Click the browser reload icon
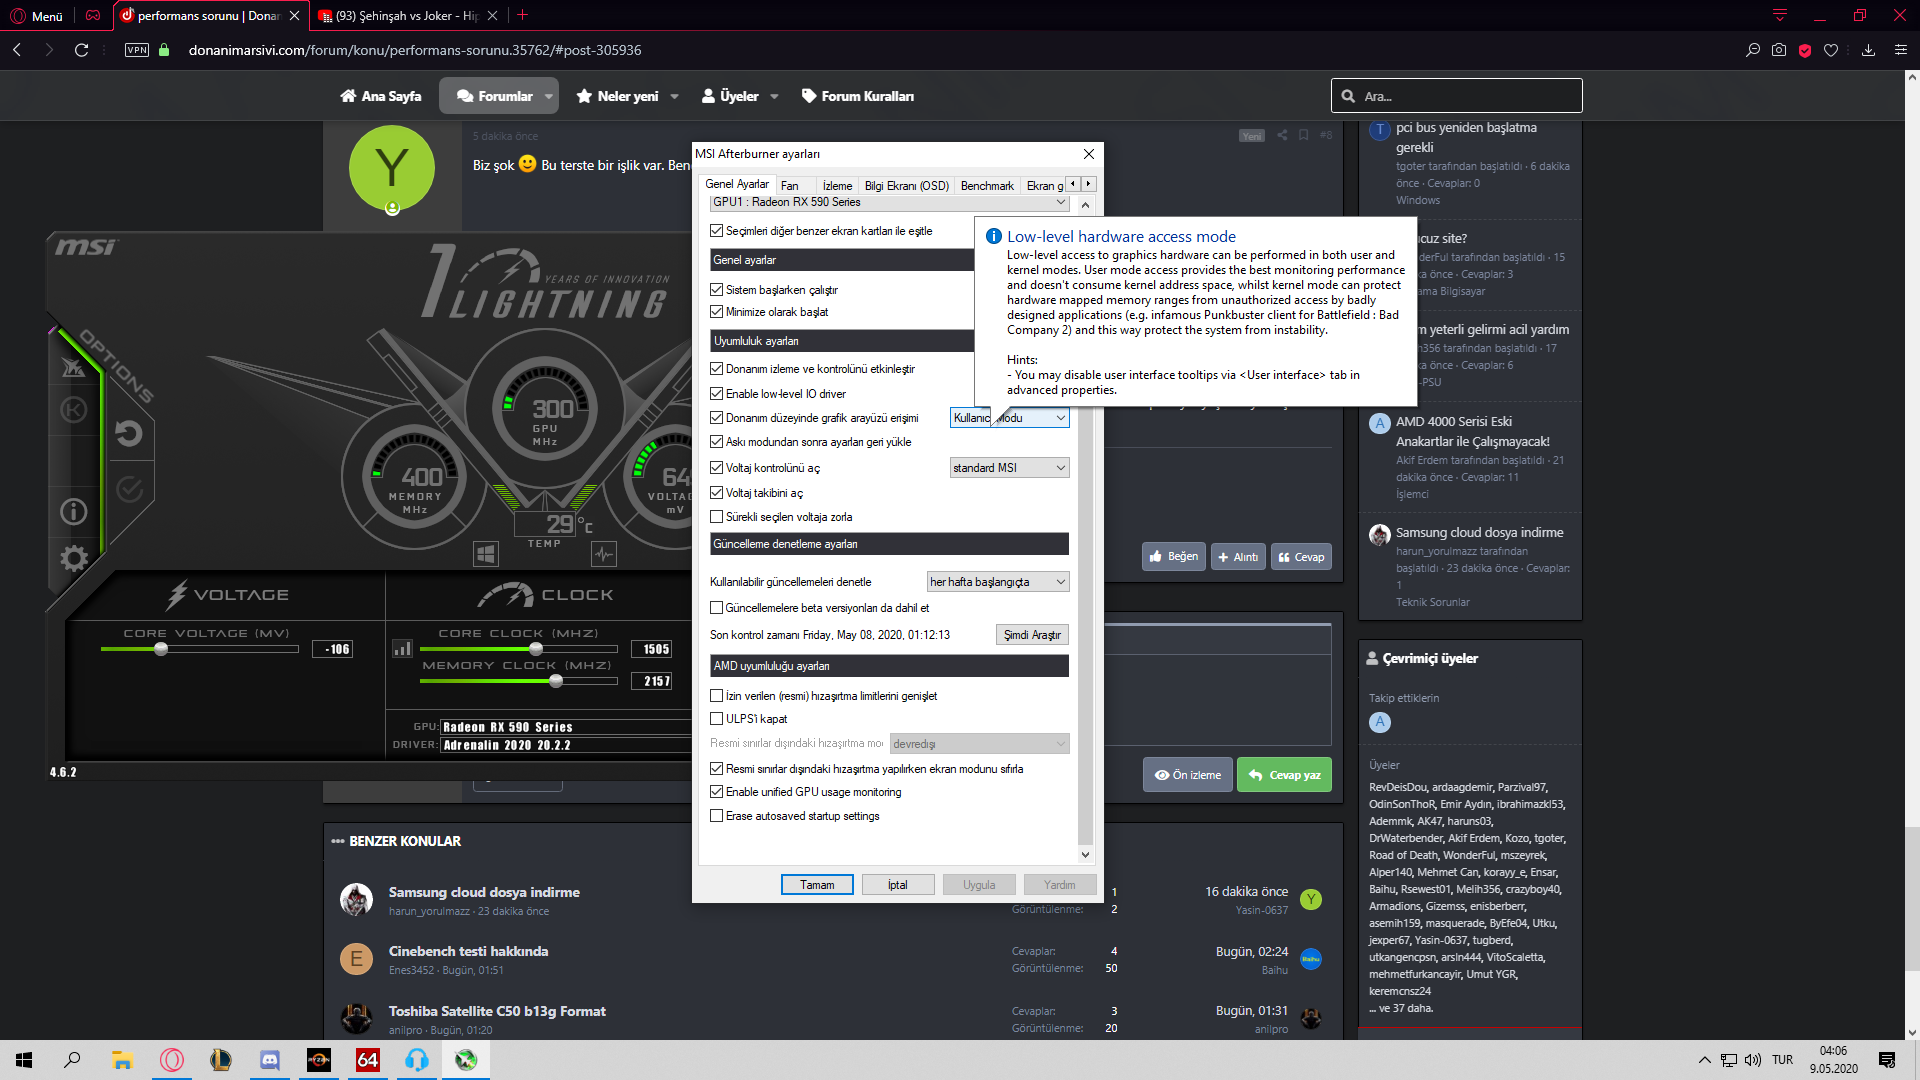The width and height of the screenshot is (1920, 1080). (82, 50)
